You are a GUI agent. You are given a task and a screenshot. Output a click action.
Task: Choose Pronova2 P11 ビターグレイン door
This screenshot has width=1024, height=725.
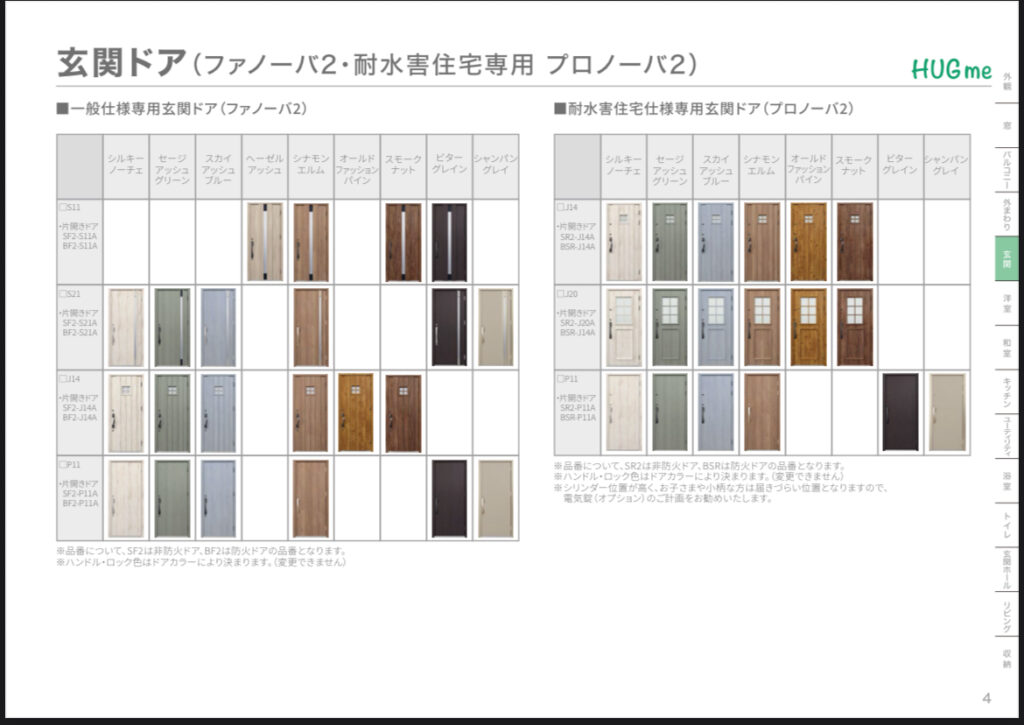coord(901,412)
